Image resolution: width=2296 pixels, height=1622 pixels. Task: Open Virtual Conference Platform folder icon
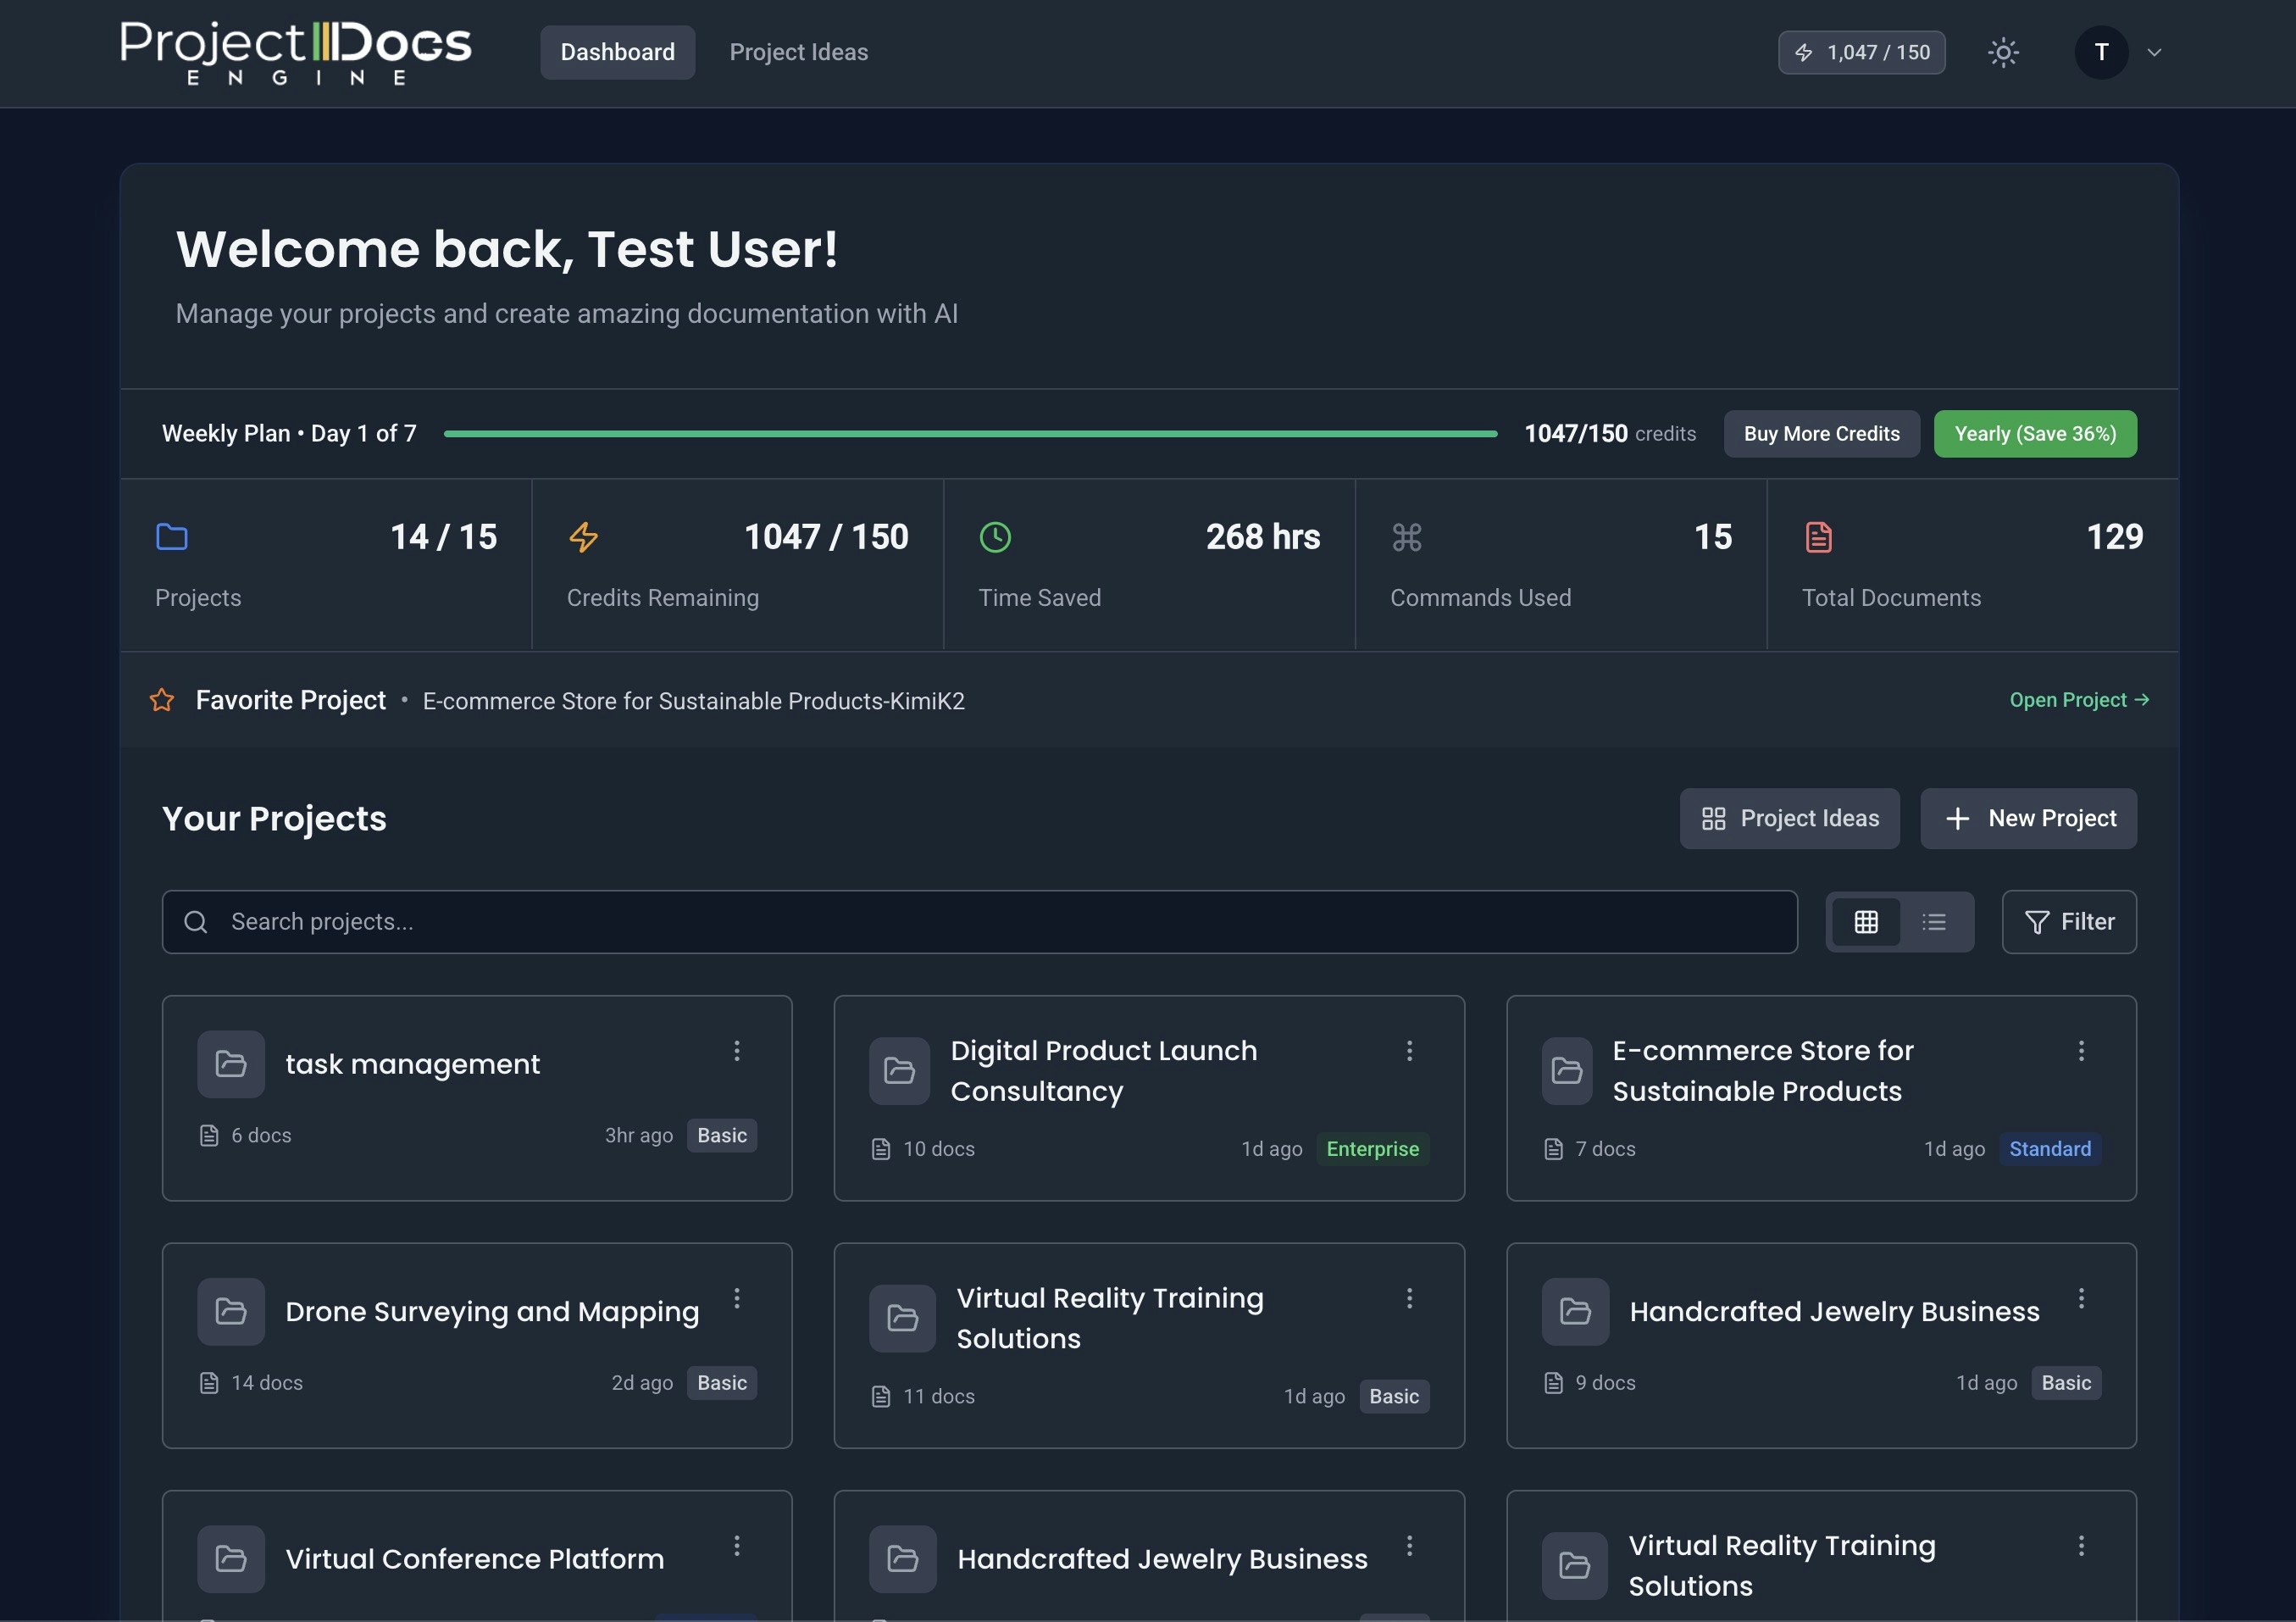pos(231,1559)
